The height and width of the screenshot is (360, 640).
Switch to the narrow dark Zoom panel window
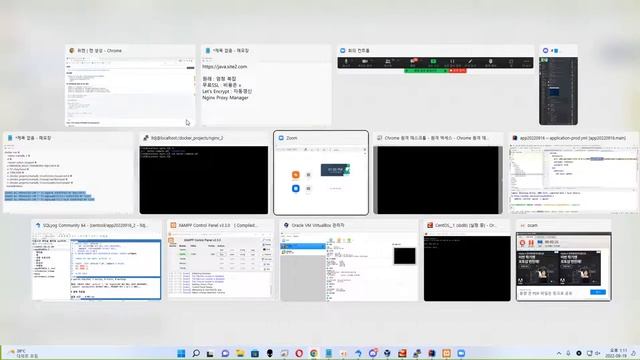[x=558, y=85]
